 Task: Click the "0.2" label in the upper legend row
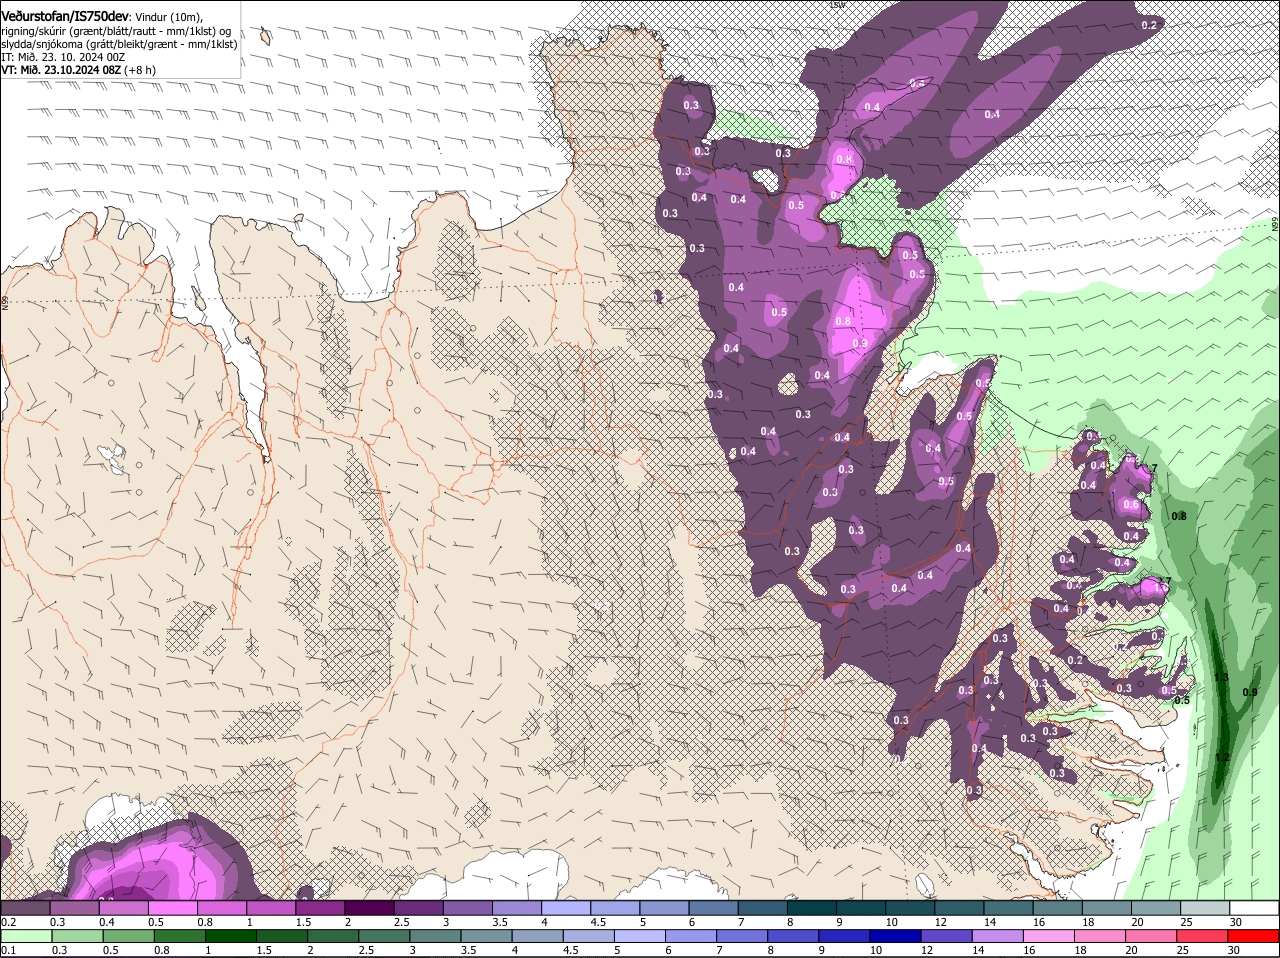tap(9, 922)
